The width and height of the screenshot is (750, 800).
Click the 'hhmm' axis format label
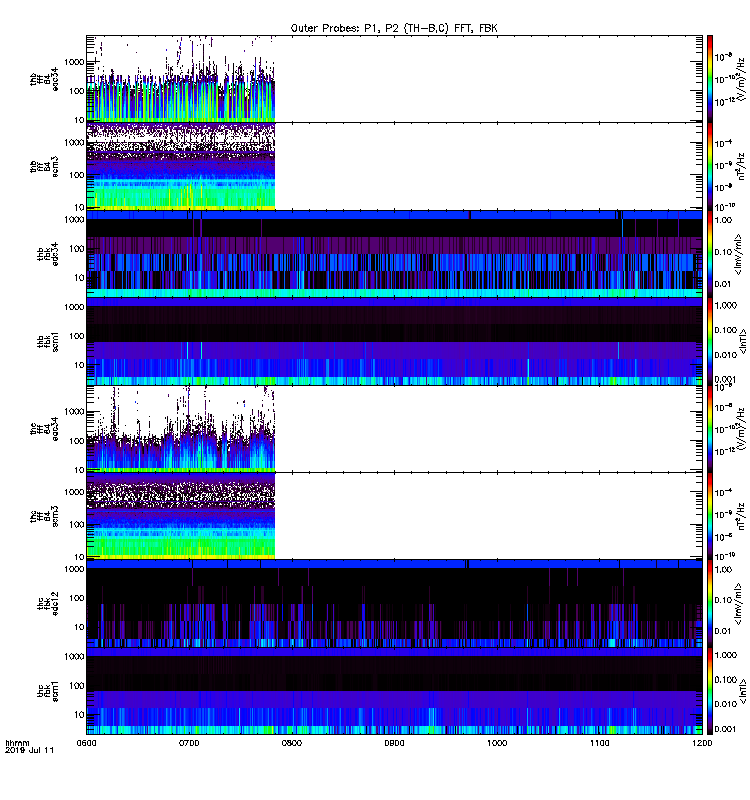[x=17, y=743]
